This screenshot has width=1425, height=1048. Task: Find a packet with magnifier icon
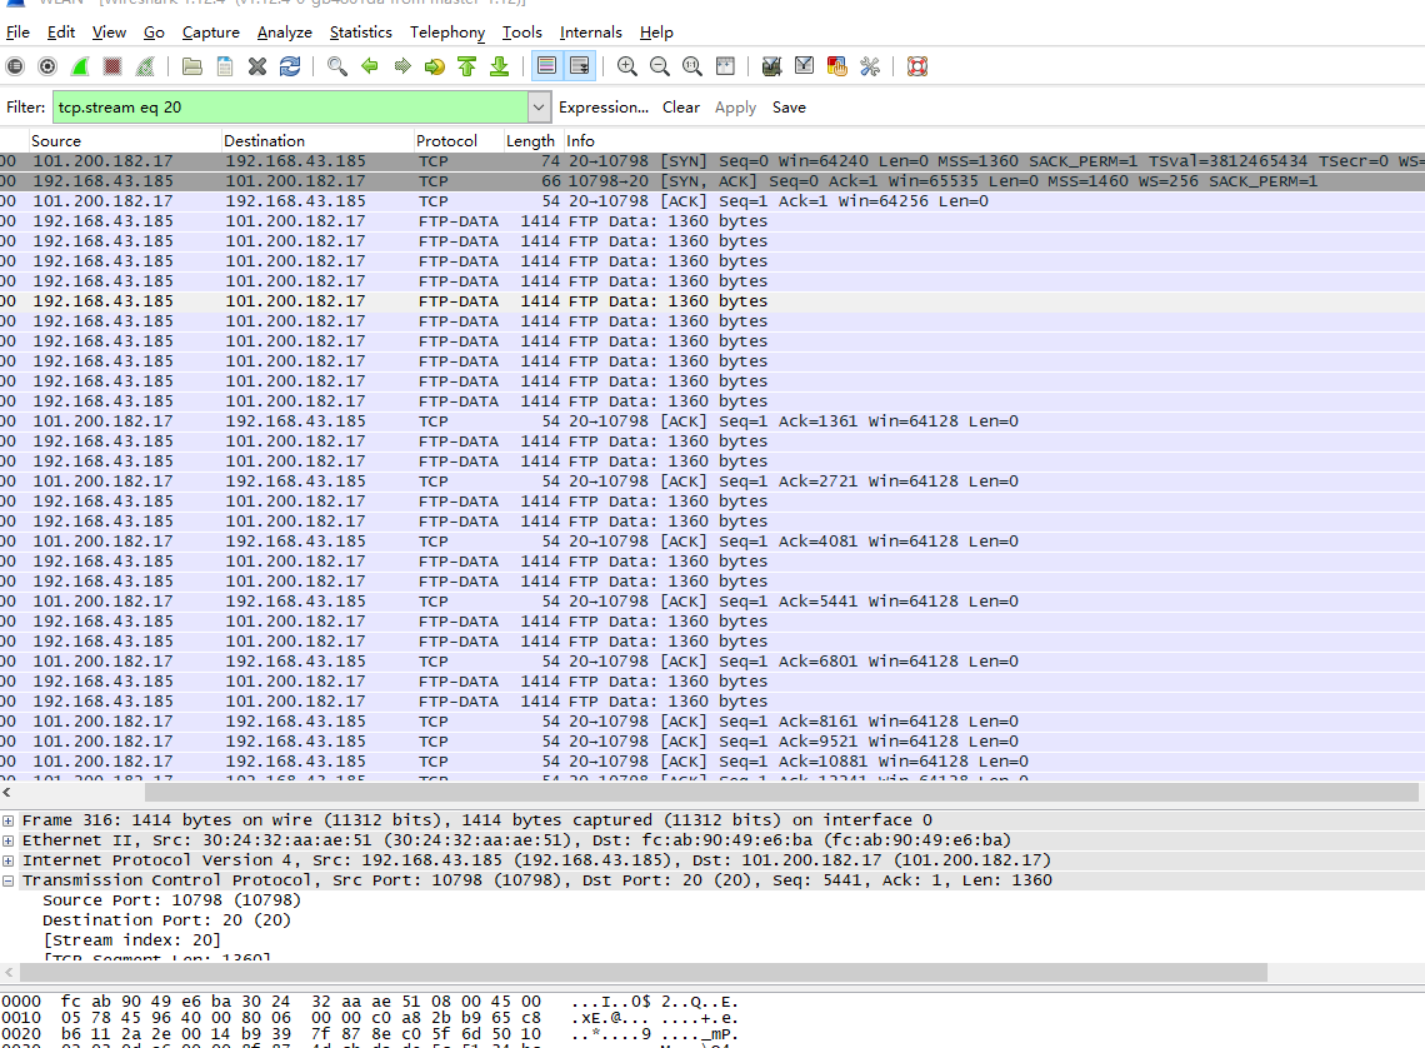pos(337,66)
